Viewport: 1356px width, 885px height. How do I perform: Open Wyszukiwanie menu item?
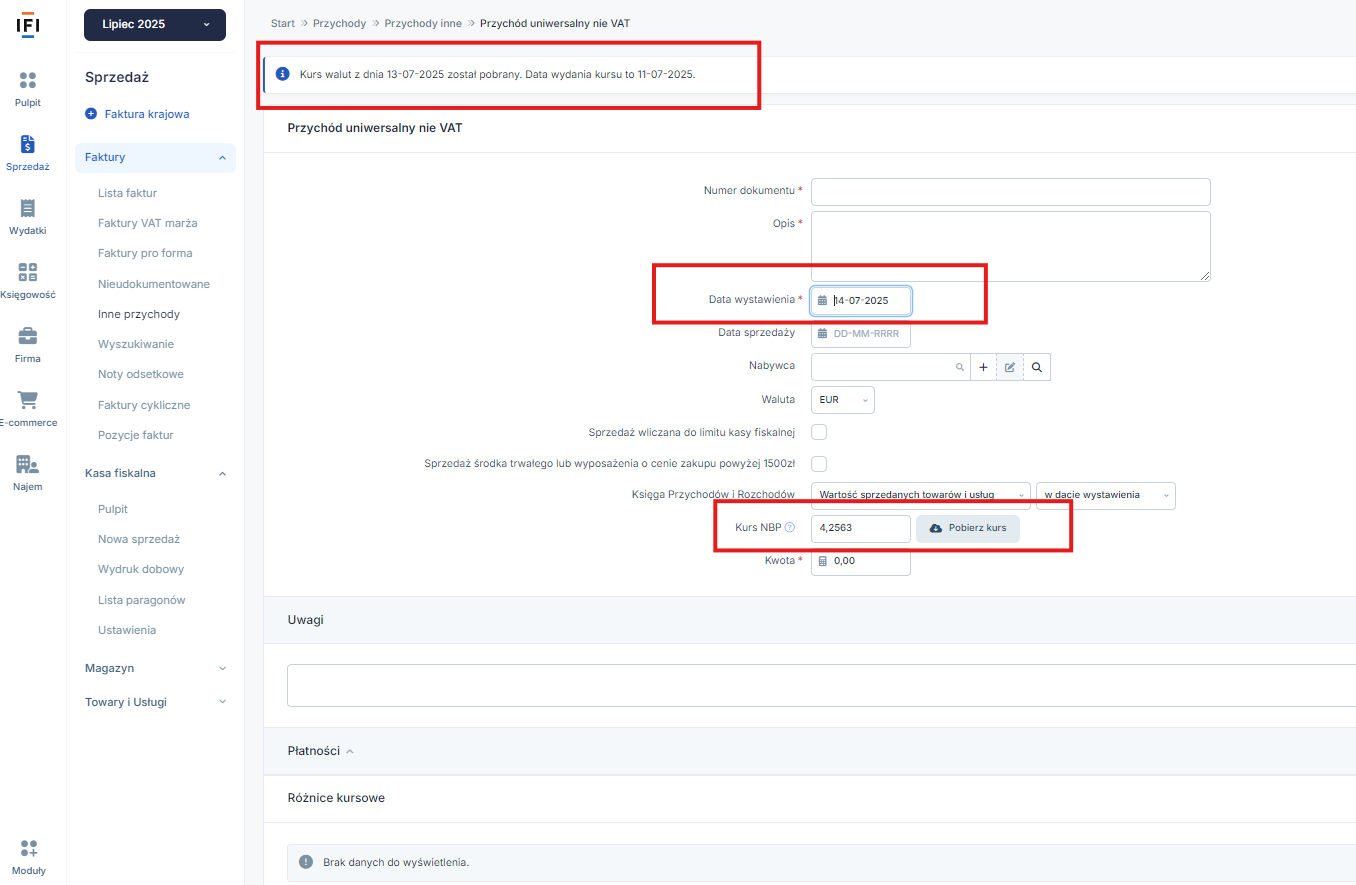(136, 344)
